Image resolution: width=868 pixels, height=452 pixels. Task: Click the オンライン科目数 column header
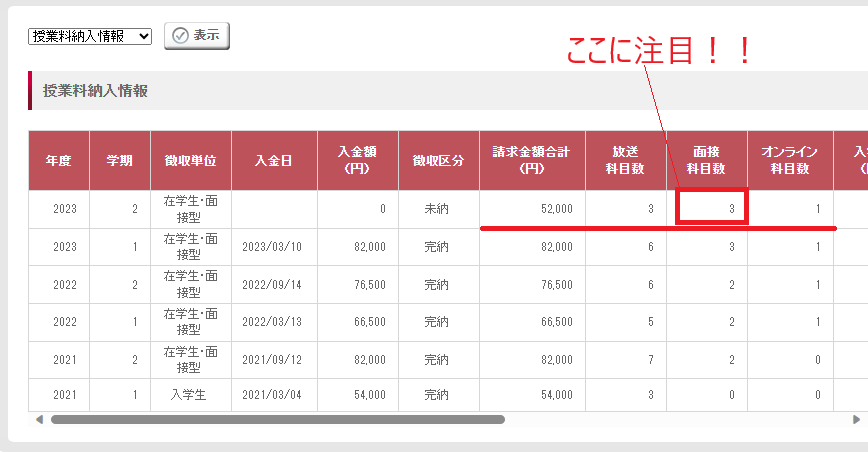click(x=790, y=160)
